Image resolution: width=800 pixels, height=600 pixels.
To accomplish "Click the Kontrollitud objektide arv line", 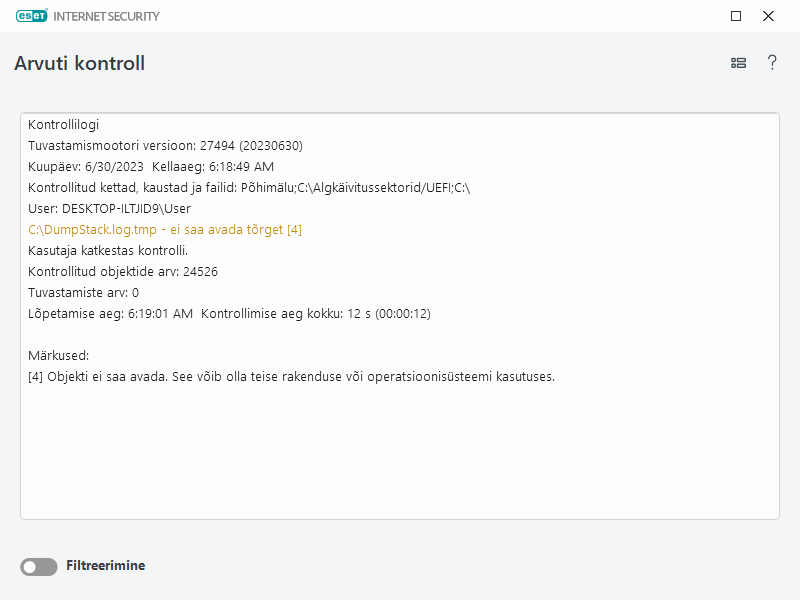I will [123, 271].
